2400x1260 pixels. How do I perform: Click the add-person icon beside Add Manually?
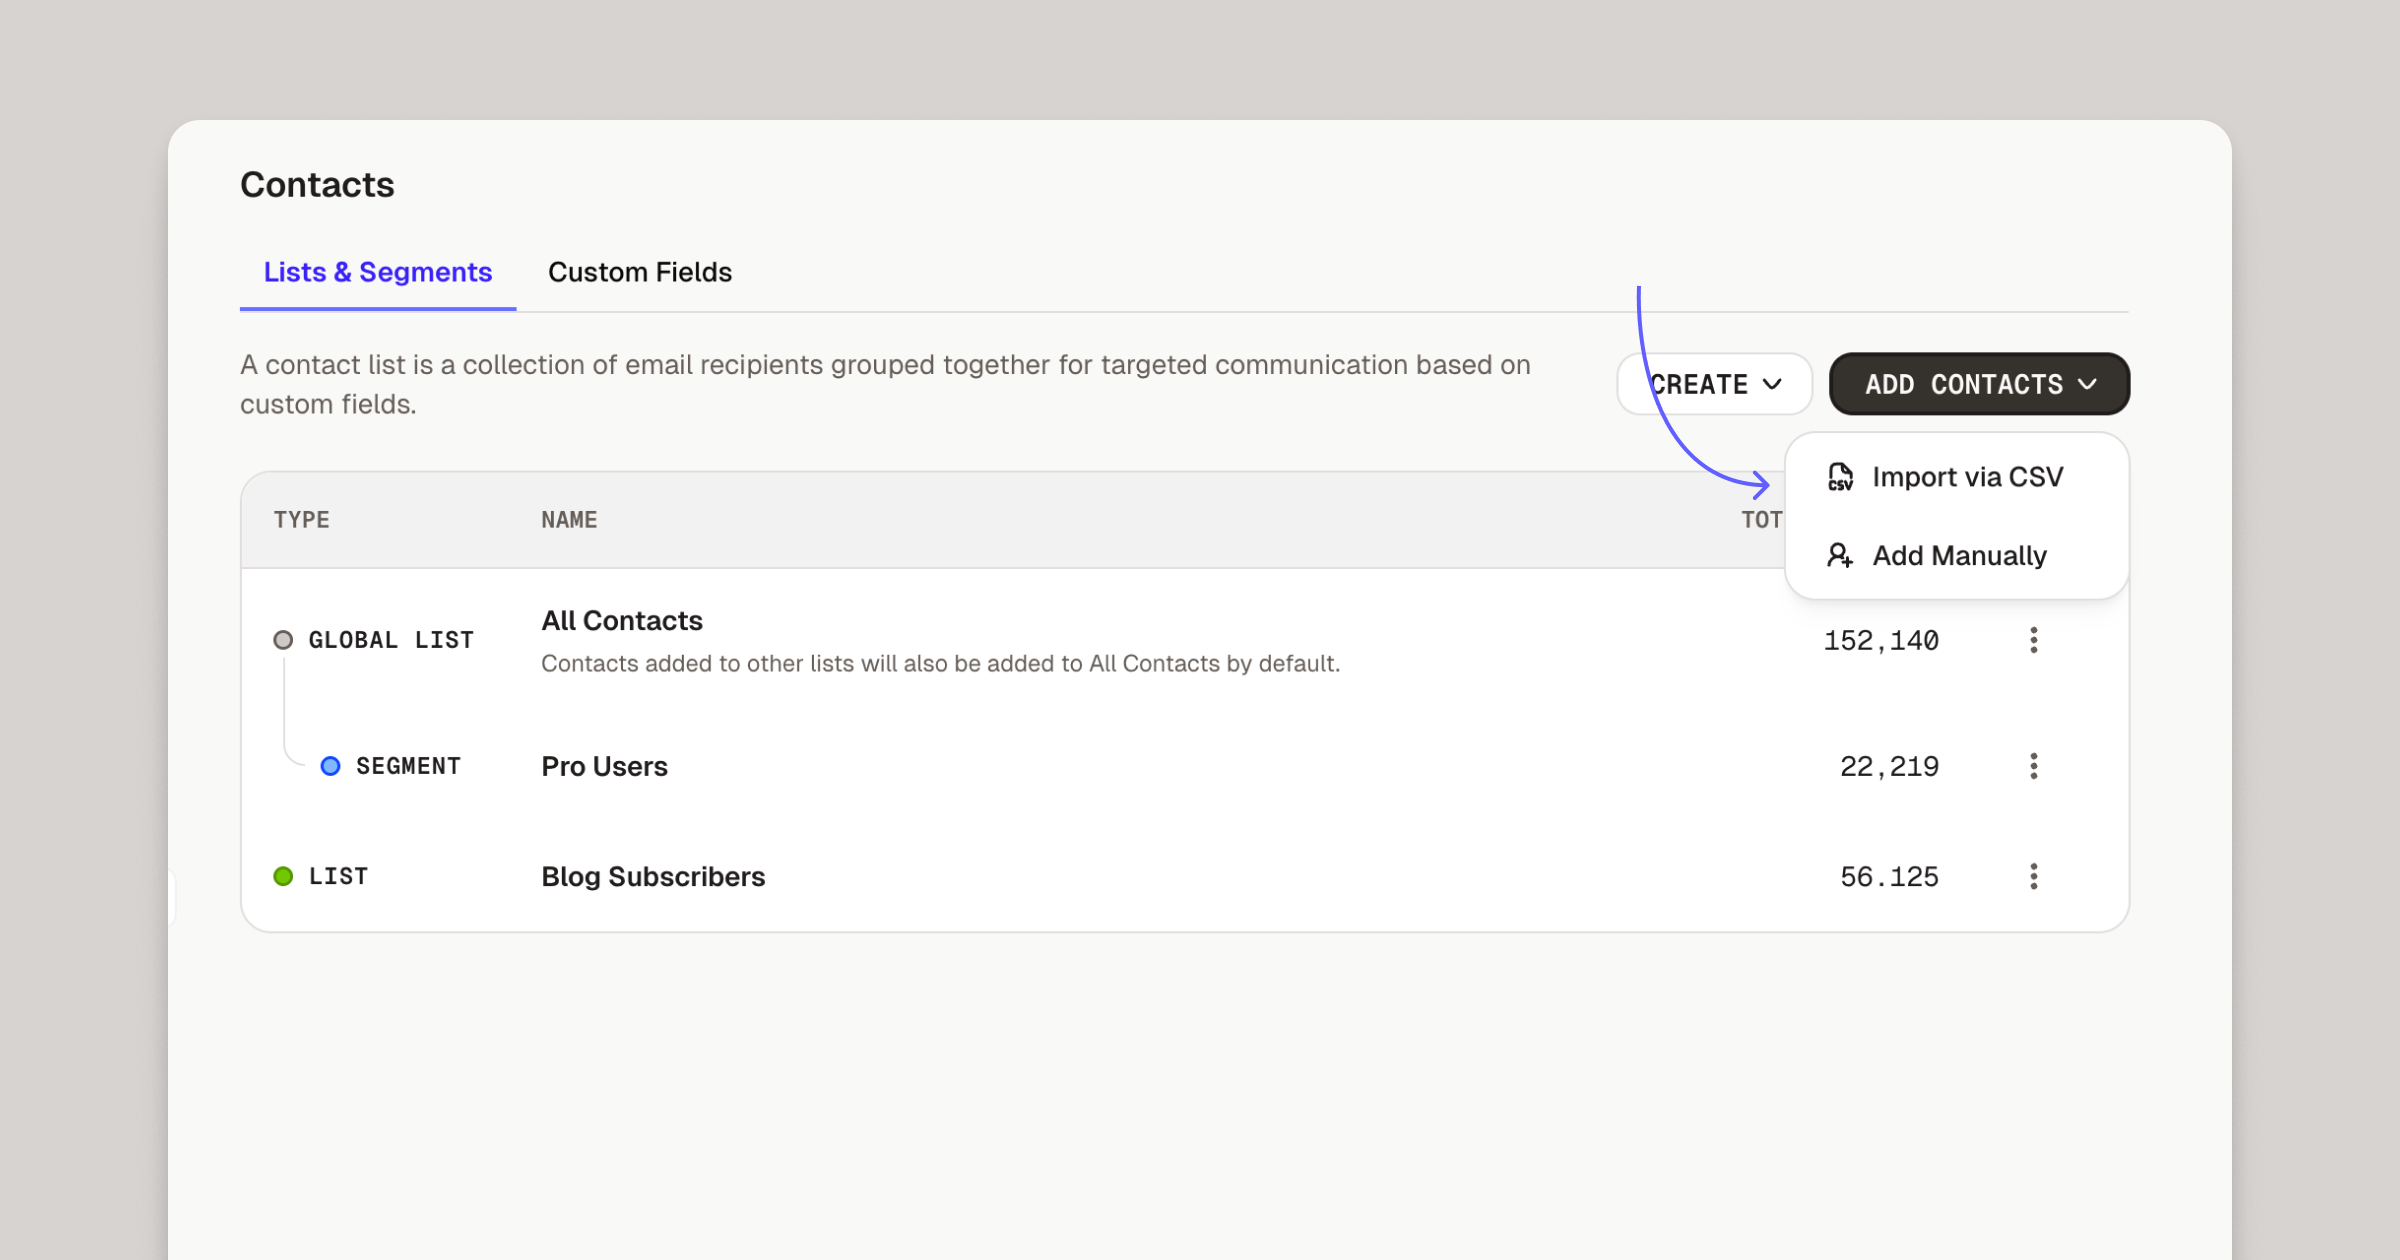coord(1840,556)
